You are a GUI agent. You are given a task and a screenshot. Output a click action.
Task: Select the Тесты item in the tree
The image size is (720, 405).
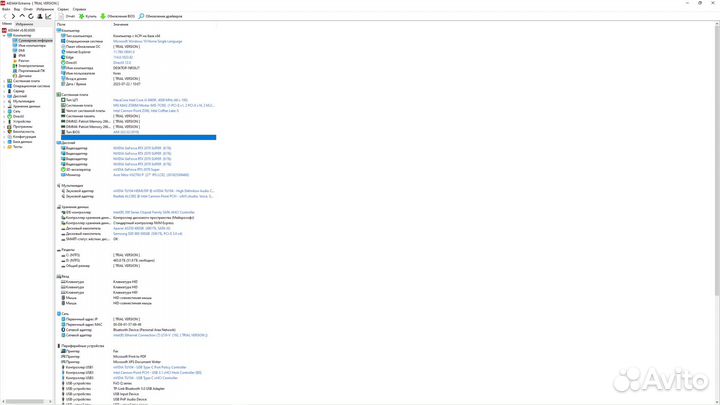pyautogui.click(x=17, y=146)
